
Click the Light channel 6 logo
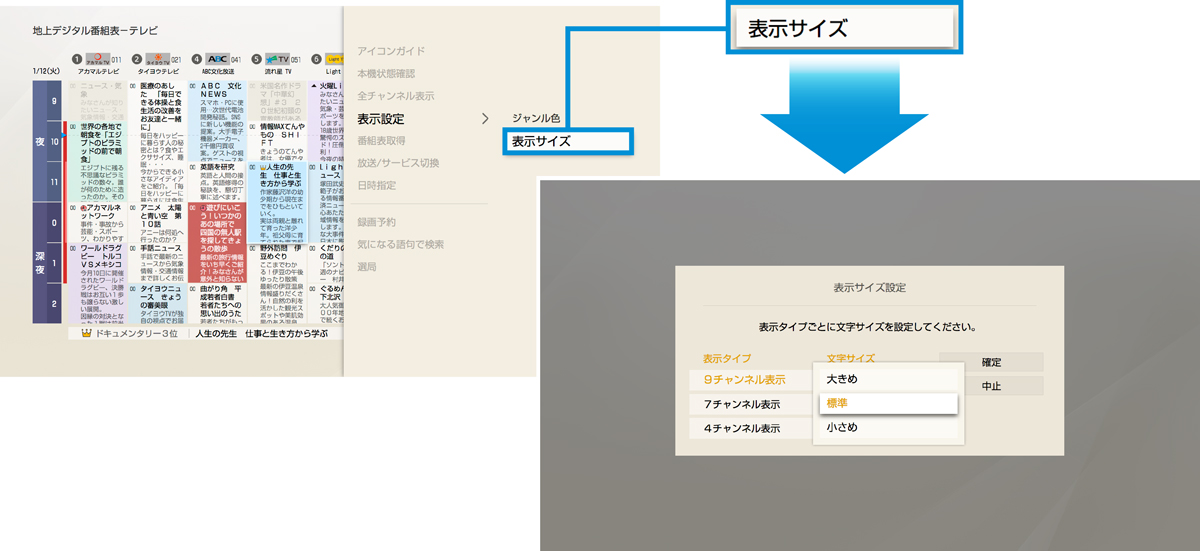(x=333, y=60)
